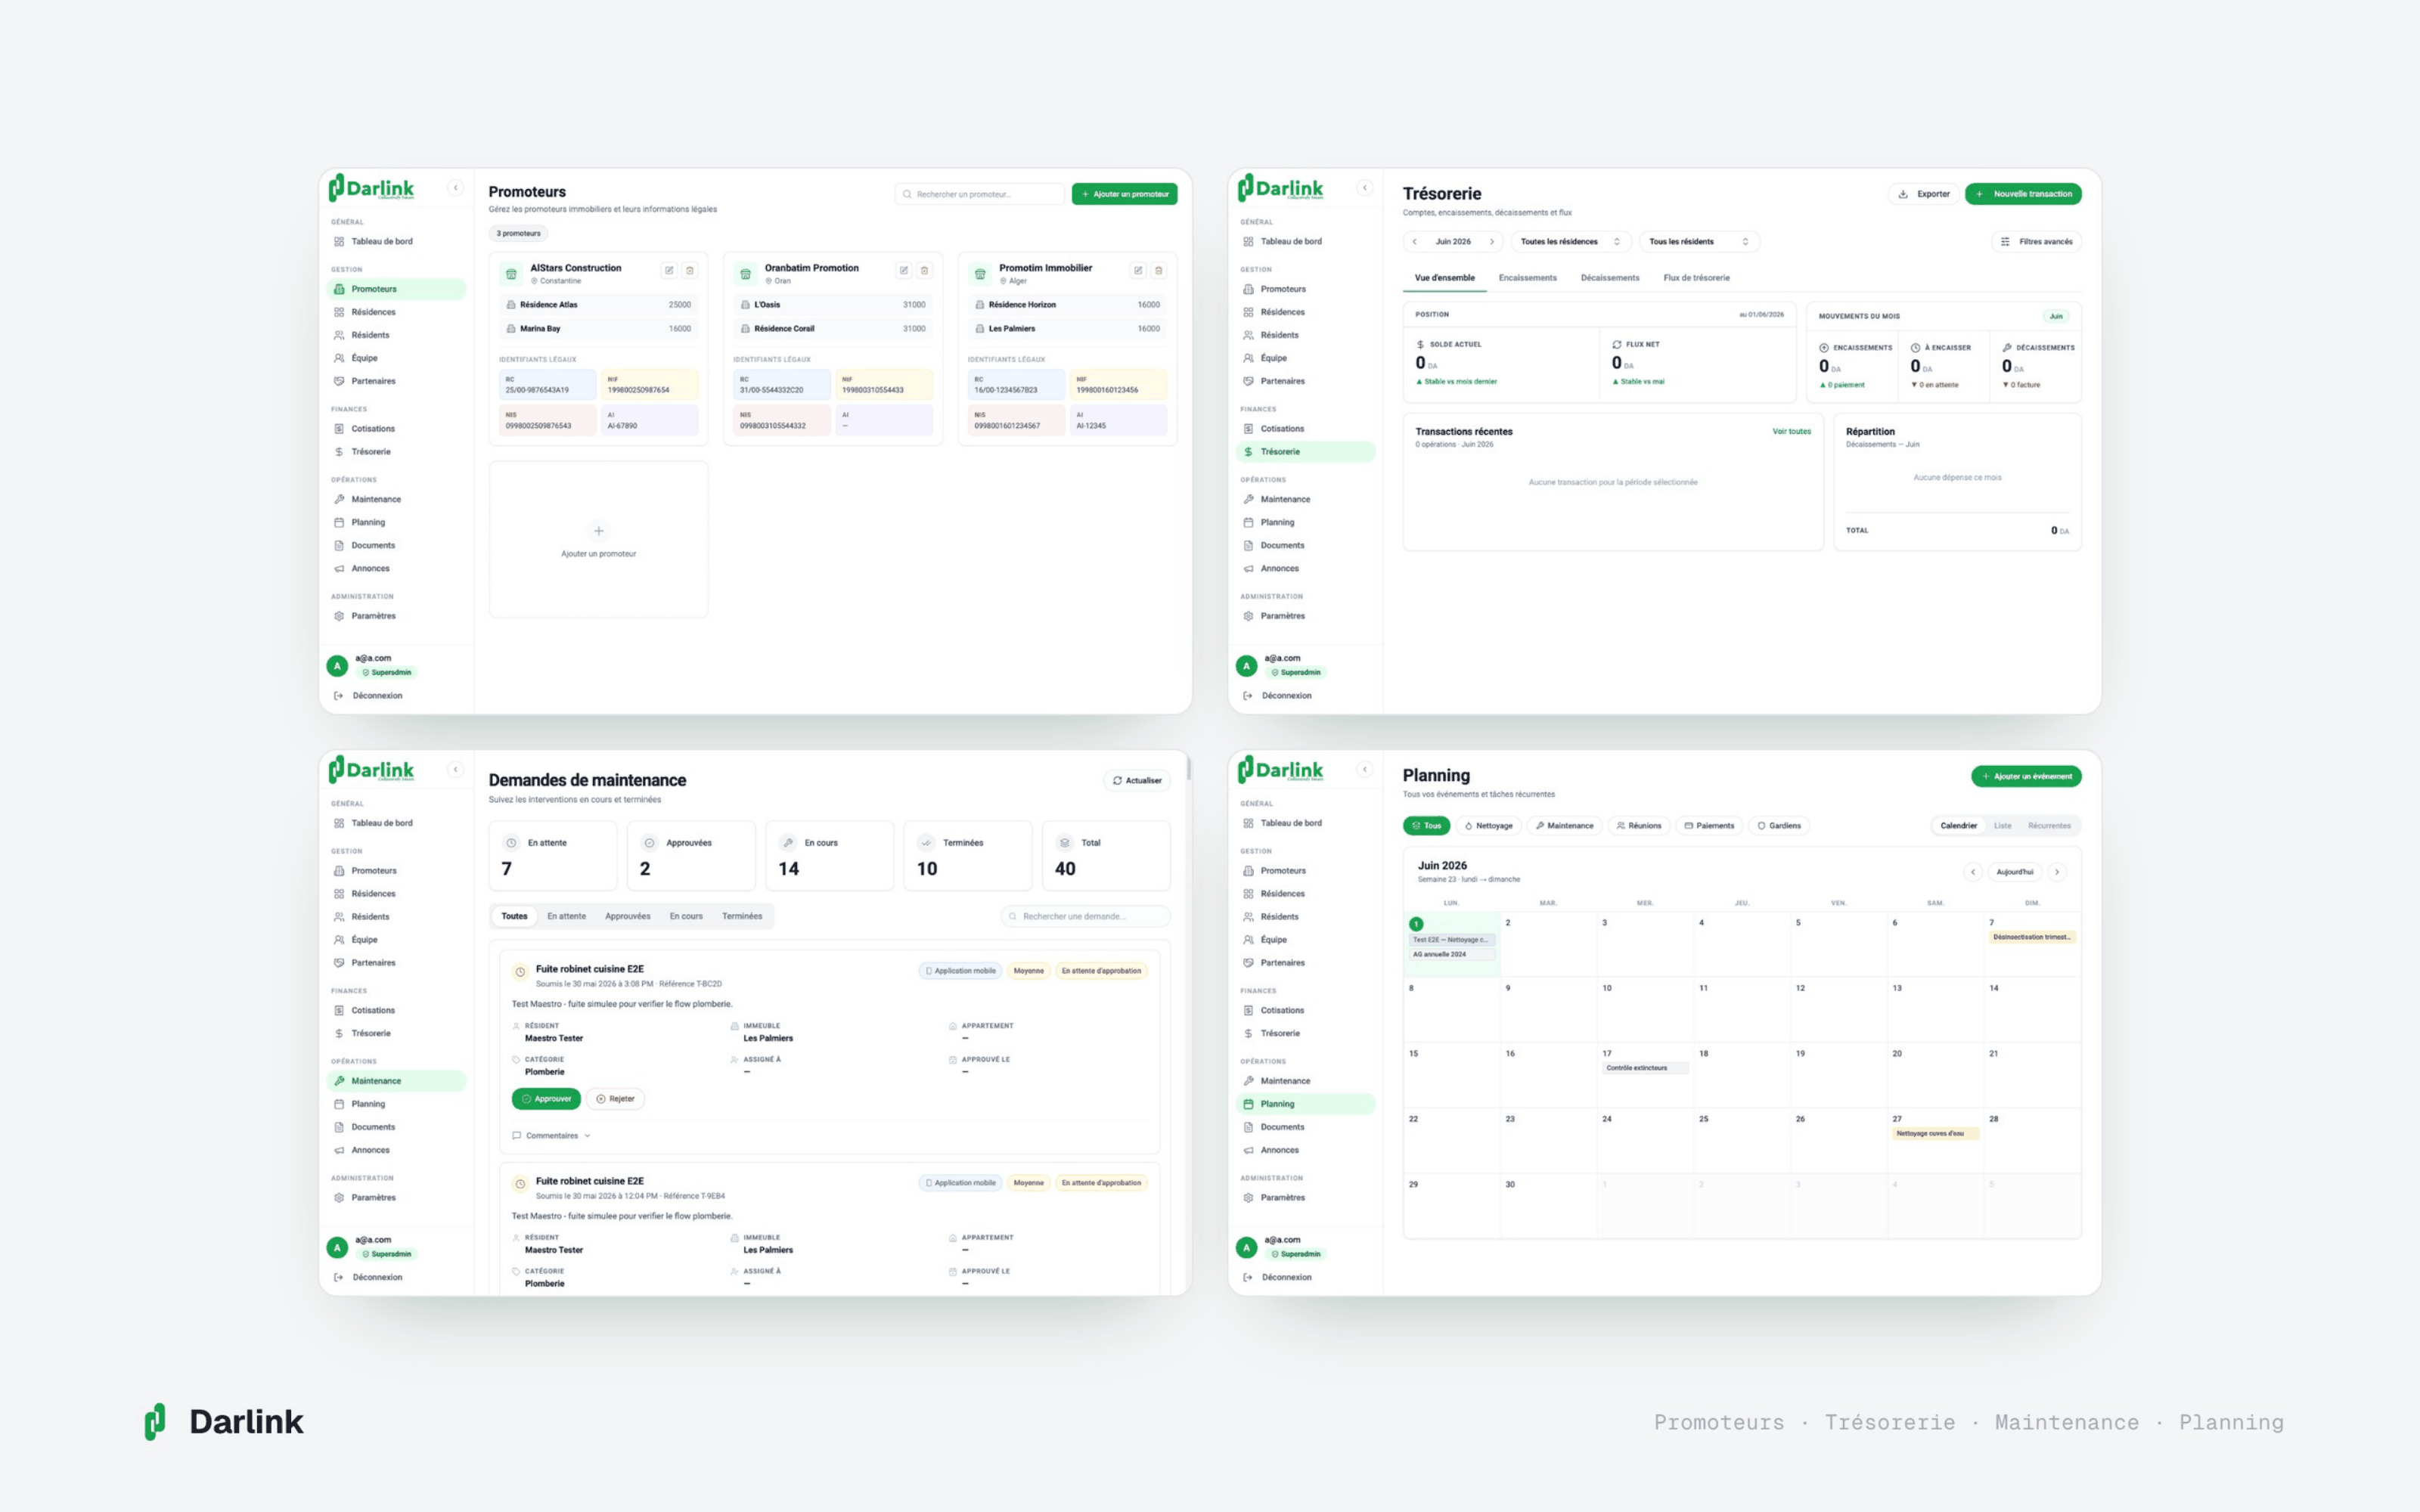The width and height of the screenshot is (2420, 1512).
Task: Toggle the Maintenance filter chip in Planning header
Action: tap(1564, 826)
